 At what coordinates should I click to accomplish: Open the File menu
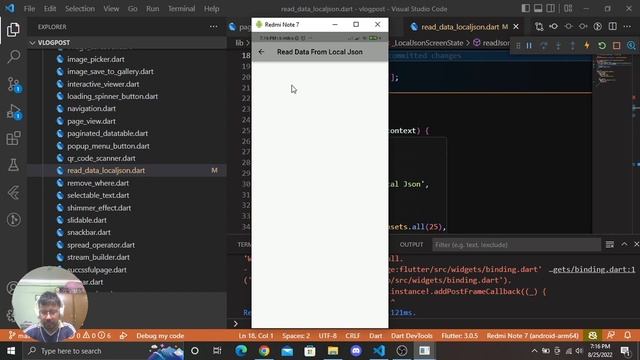click(x=29, y=9)
